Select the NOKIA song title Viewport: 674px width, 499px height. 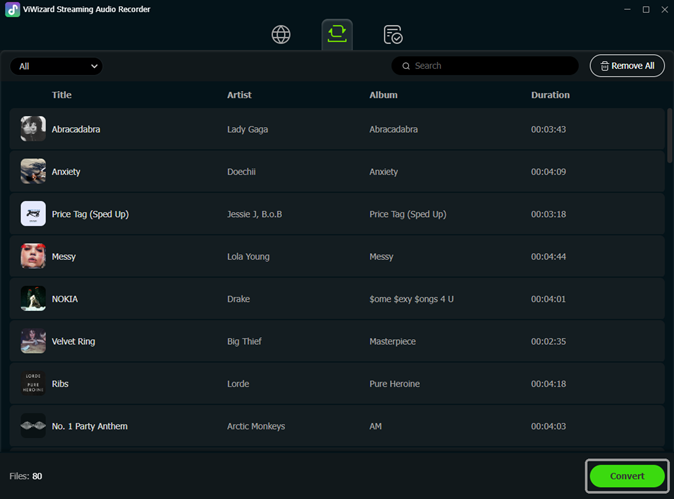coord(65,299)
